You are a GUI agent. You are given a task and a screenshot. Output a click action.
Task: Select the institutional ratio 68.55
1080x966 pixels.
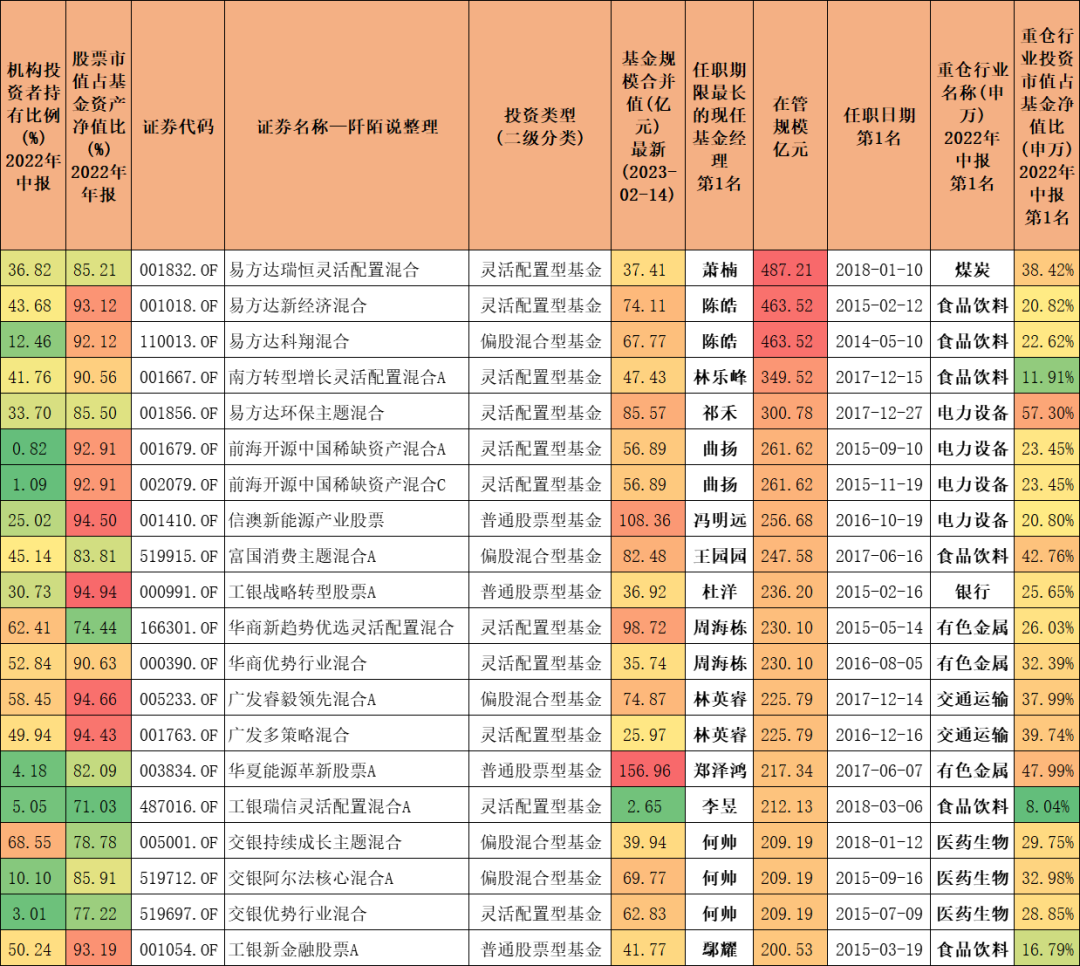[x=32, y=843]
